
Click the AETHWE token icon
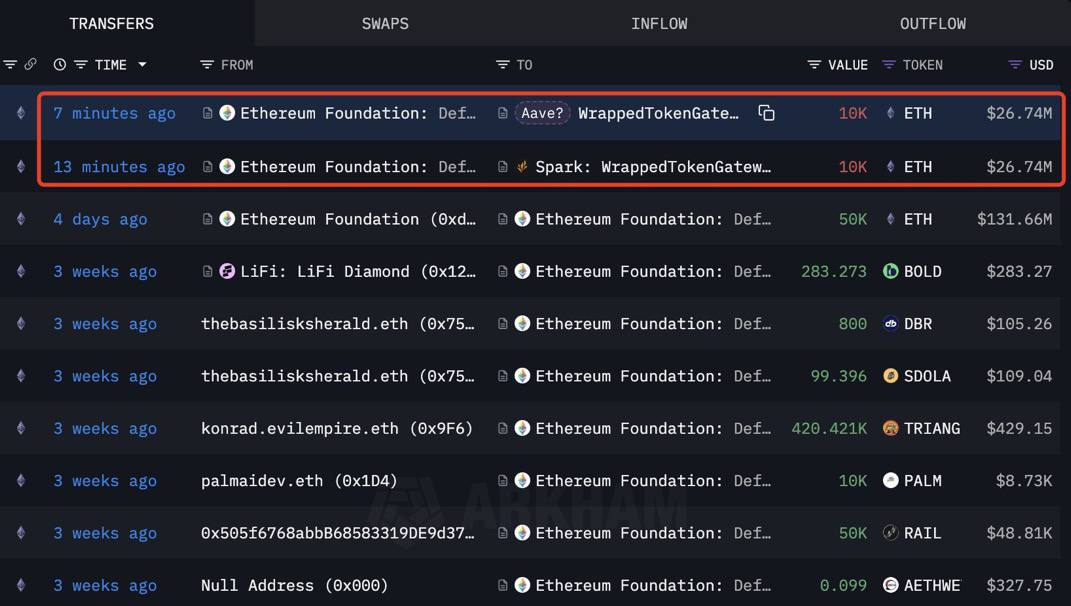[891, 586]
